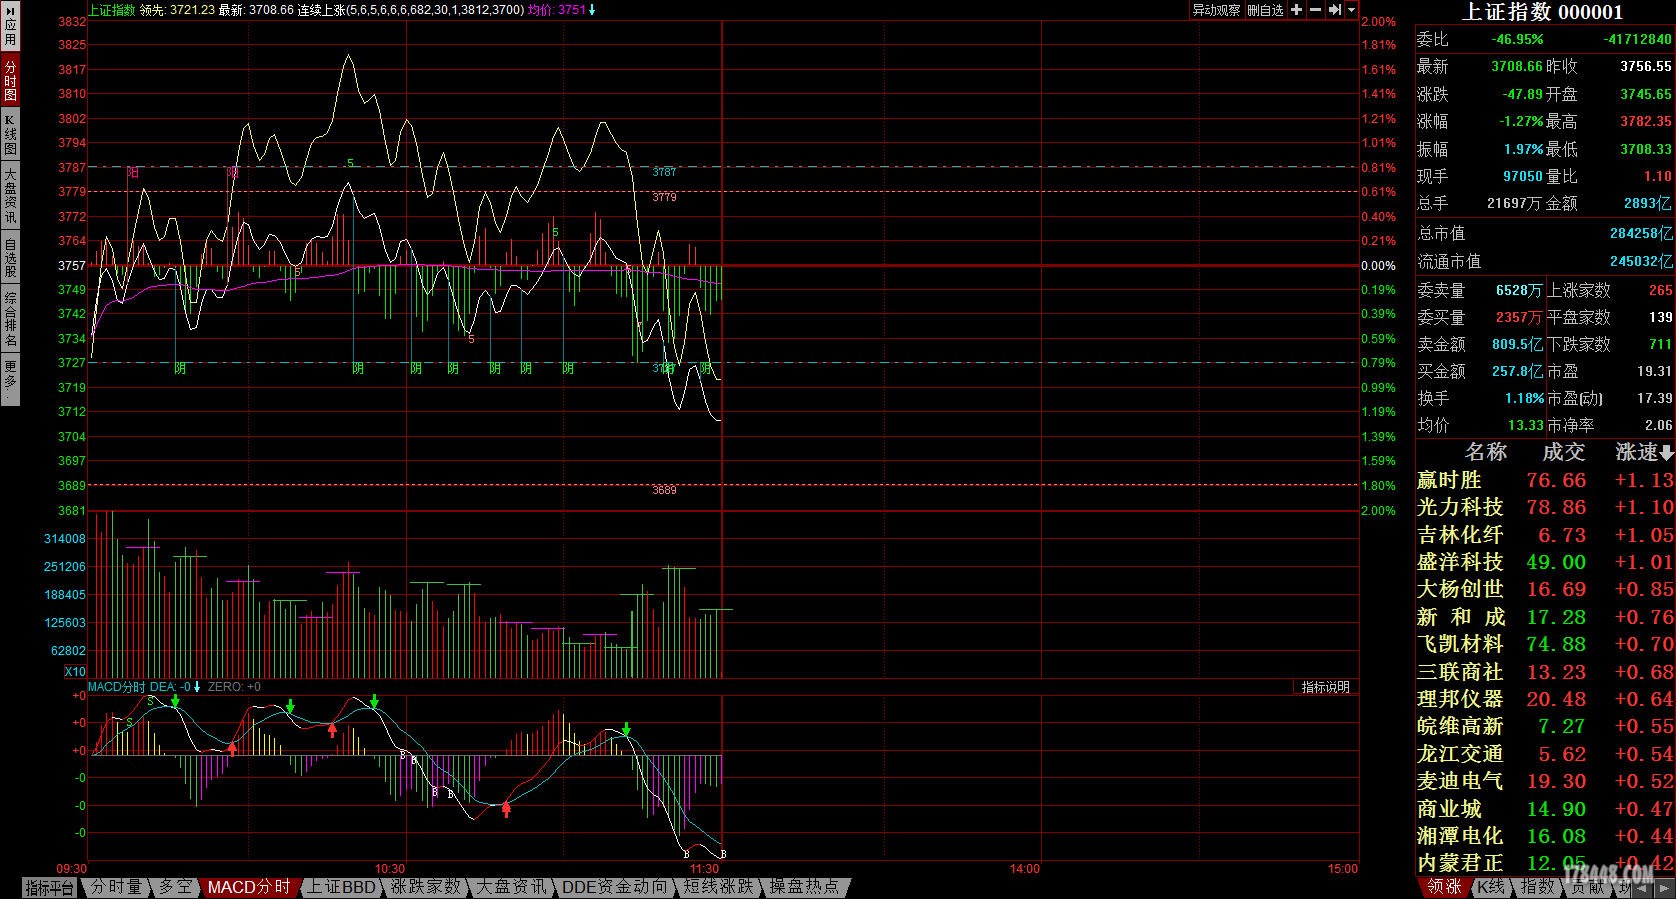Switch to the 操盘热点 tab
This screenshot has height=899, width=1676.
[805, 888]
